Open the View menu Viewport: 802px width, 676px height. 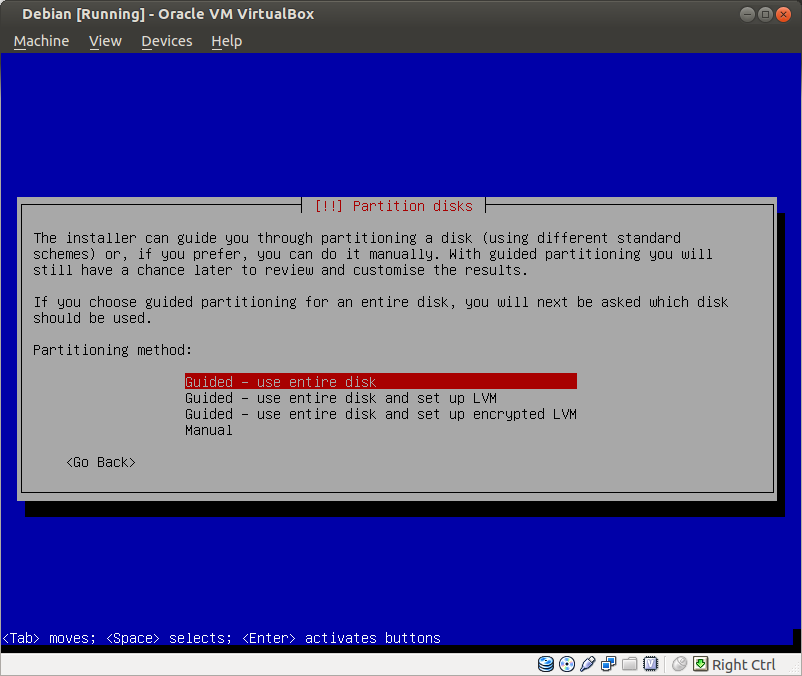[105, 41]
